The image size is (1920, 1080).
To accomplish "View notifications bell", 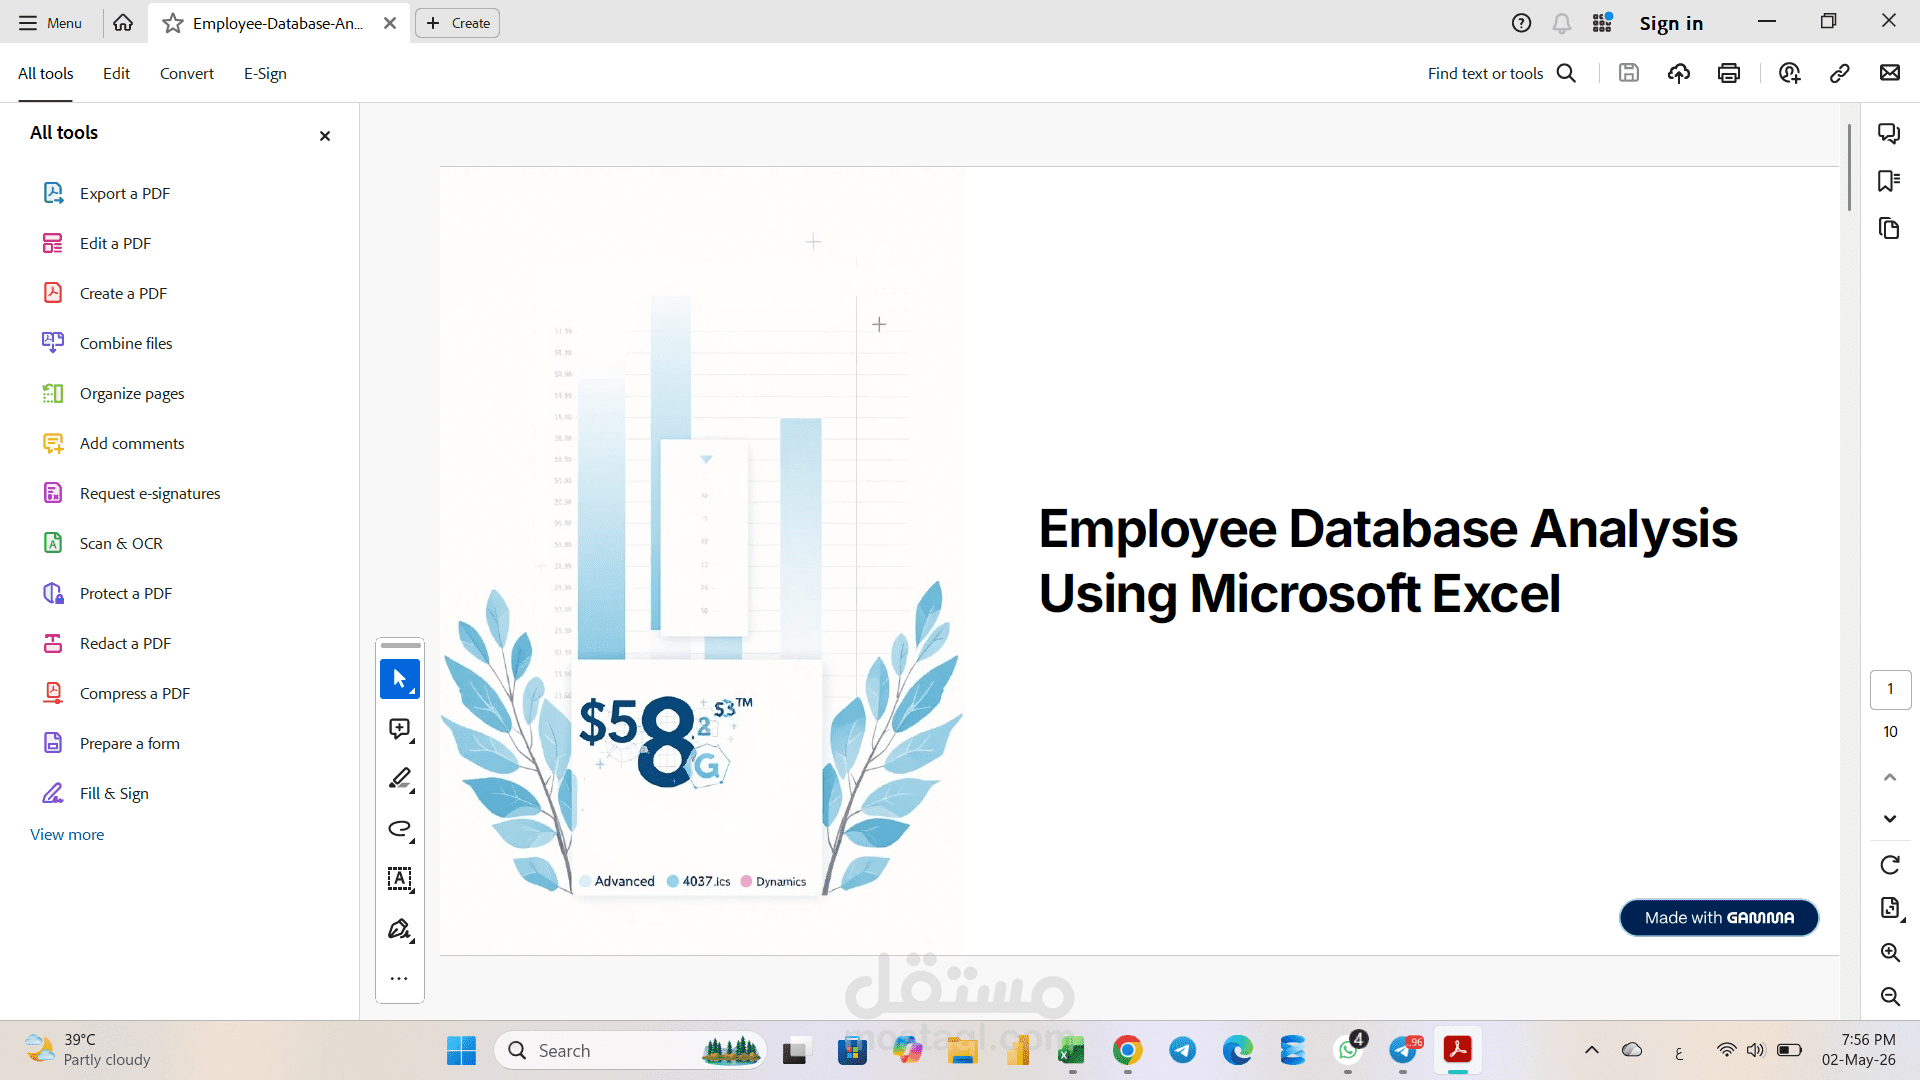I will [x=1561, y=23].
